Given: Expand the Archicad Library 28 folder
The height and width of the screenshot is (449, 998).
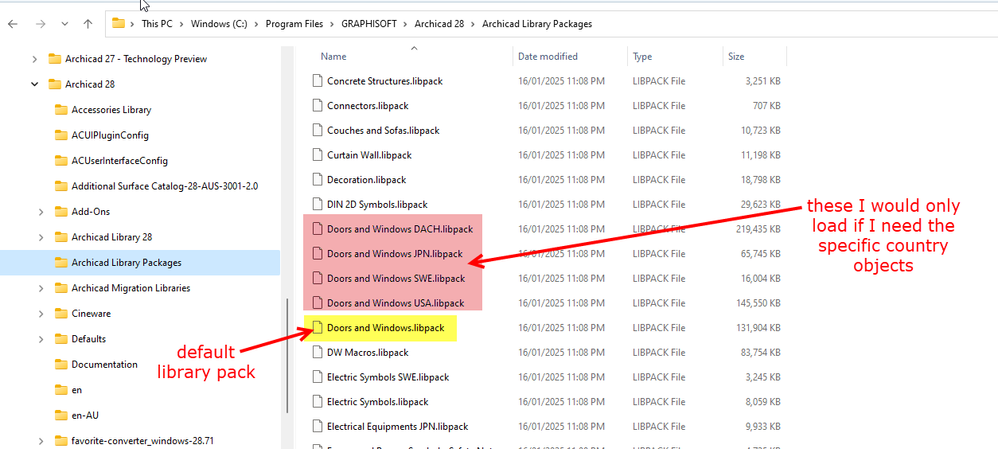Looking at the screenshot, I should [x=41, y=237].
